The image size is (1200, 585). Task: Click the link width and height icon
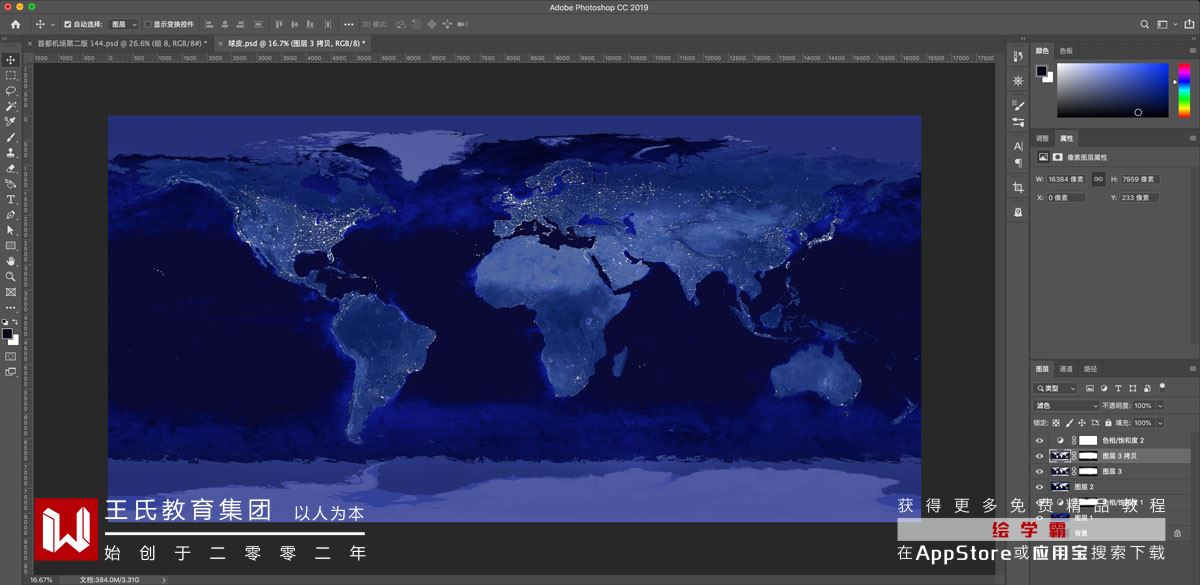point(1098,179)
